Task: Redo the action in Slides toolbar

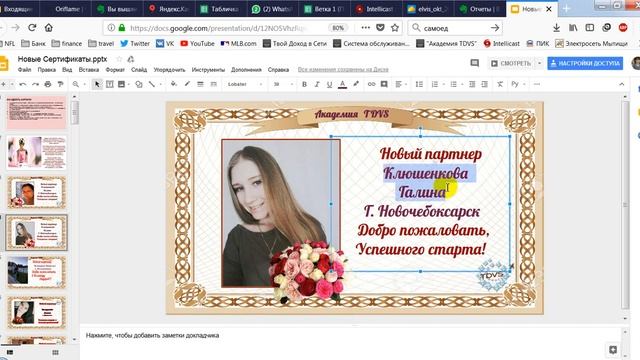Action: tap(36, 84)
